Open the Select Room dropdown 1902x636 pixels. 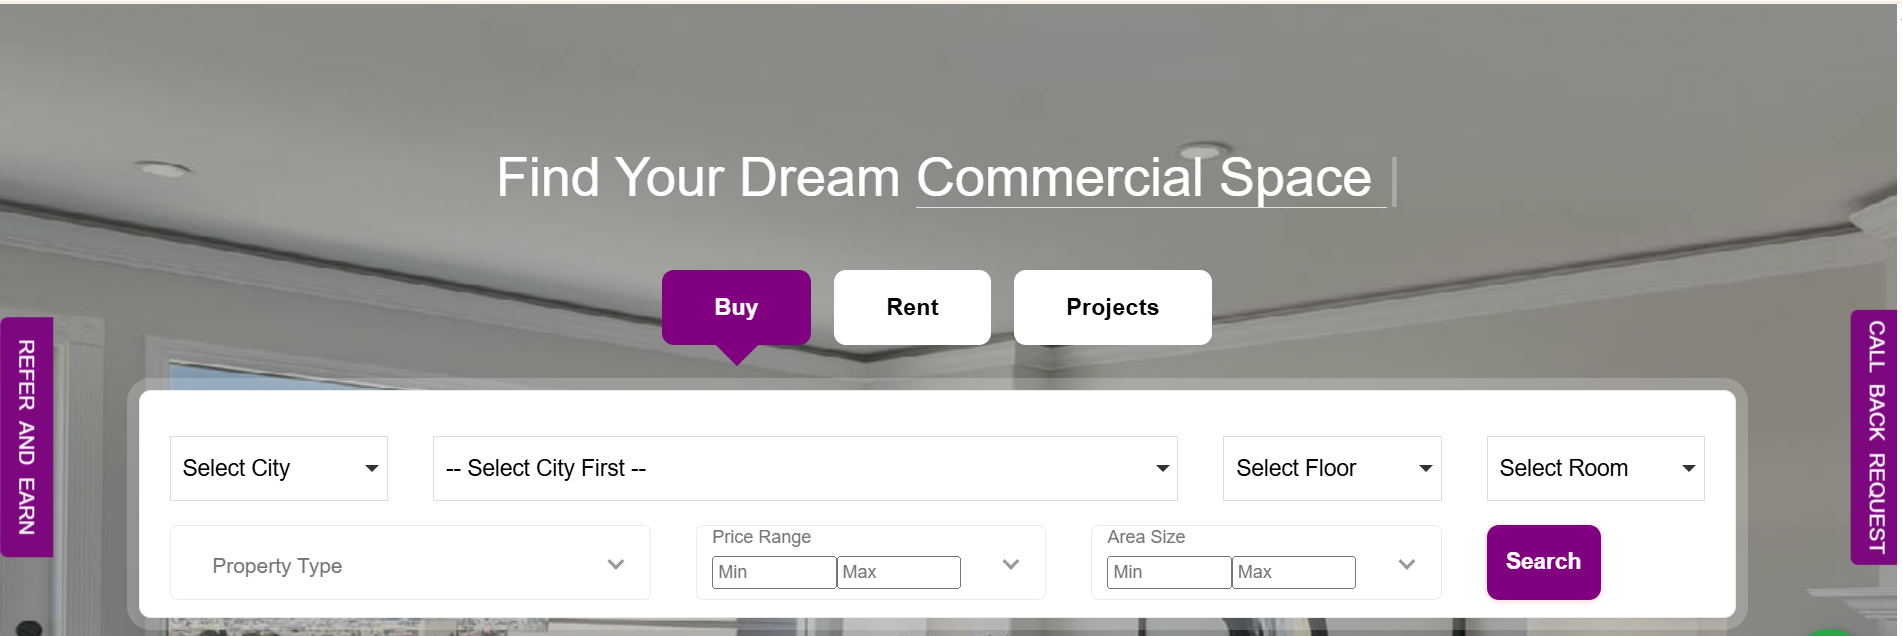1595,468
